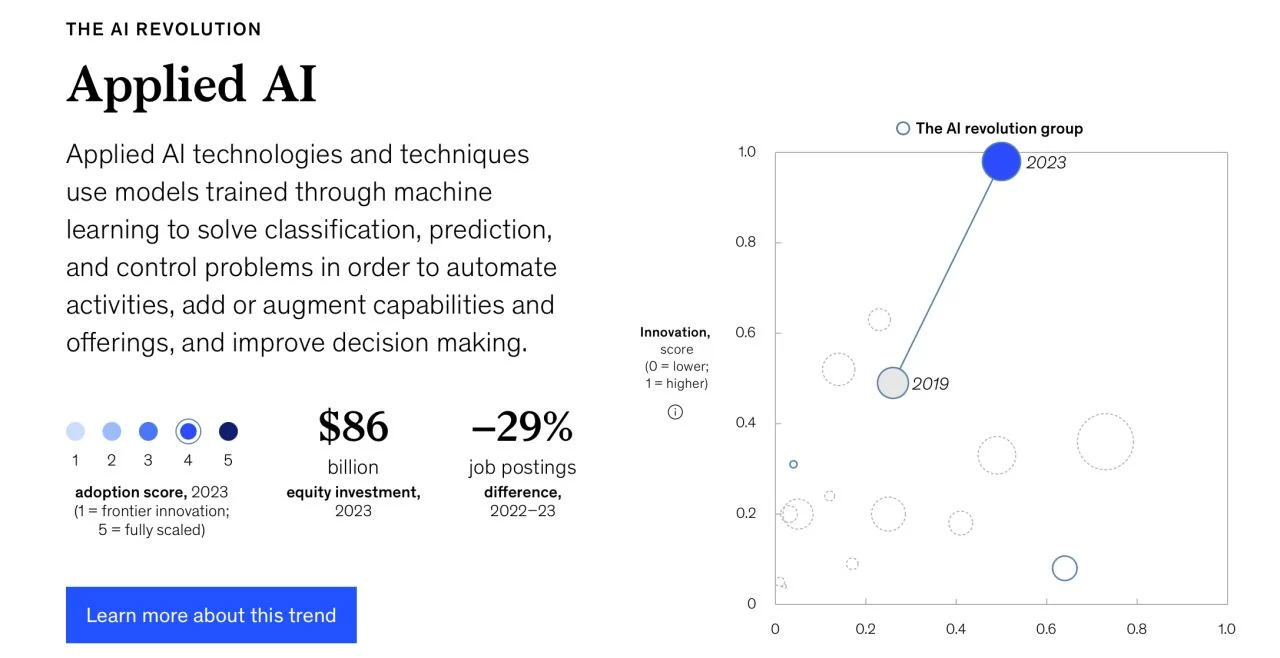Select the large blue 2023 bubble
1280x658 pixels.
coord(1001,161)
